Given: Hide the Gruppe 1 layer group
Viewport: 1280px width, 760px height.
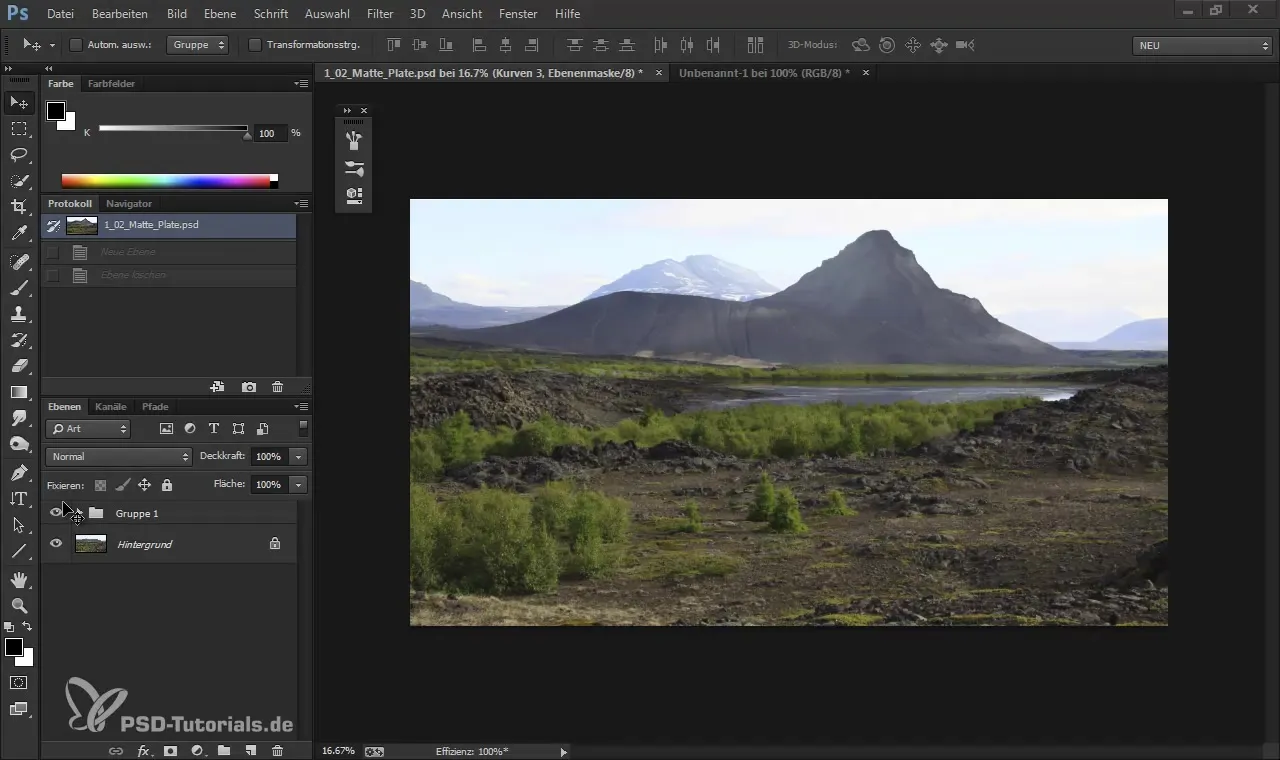Looking at the screenshot, I should pyautogui.click(x=56, y=513).
